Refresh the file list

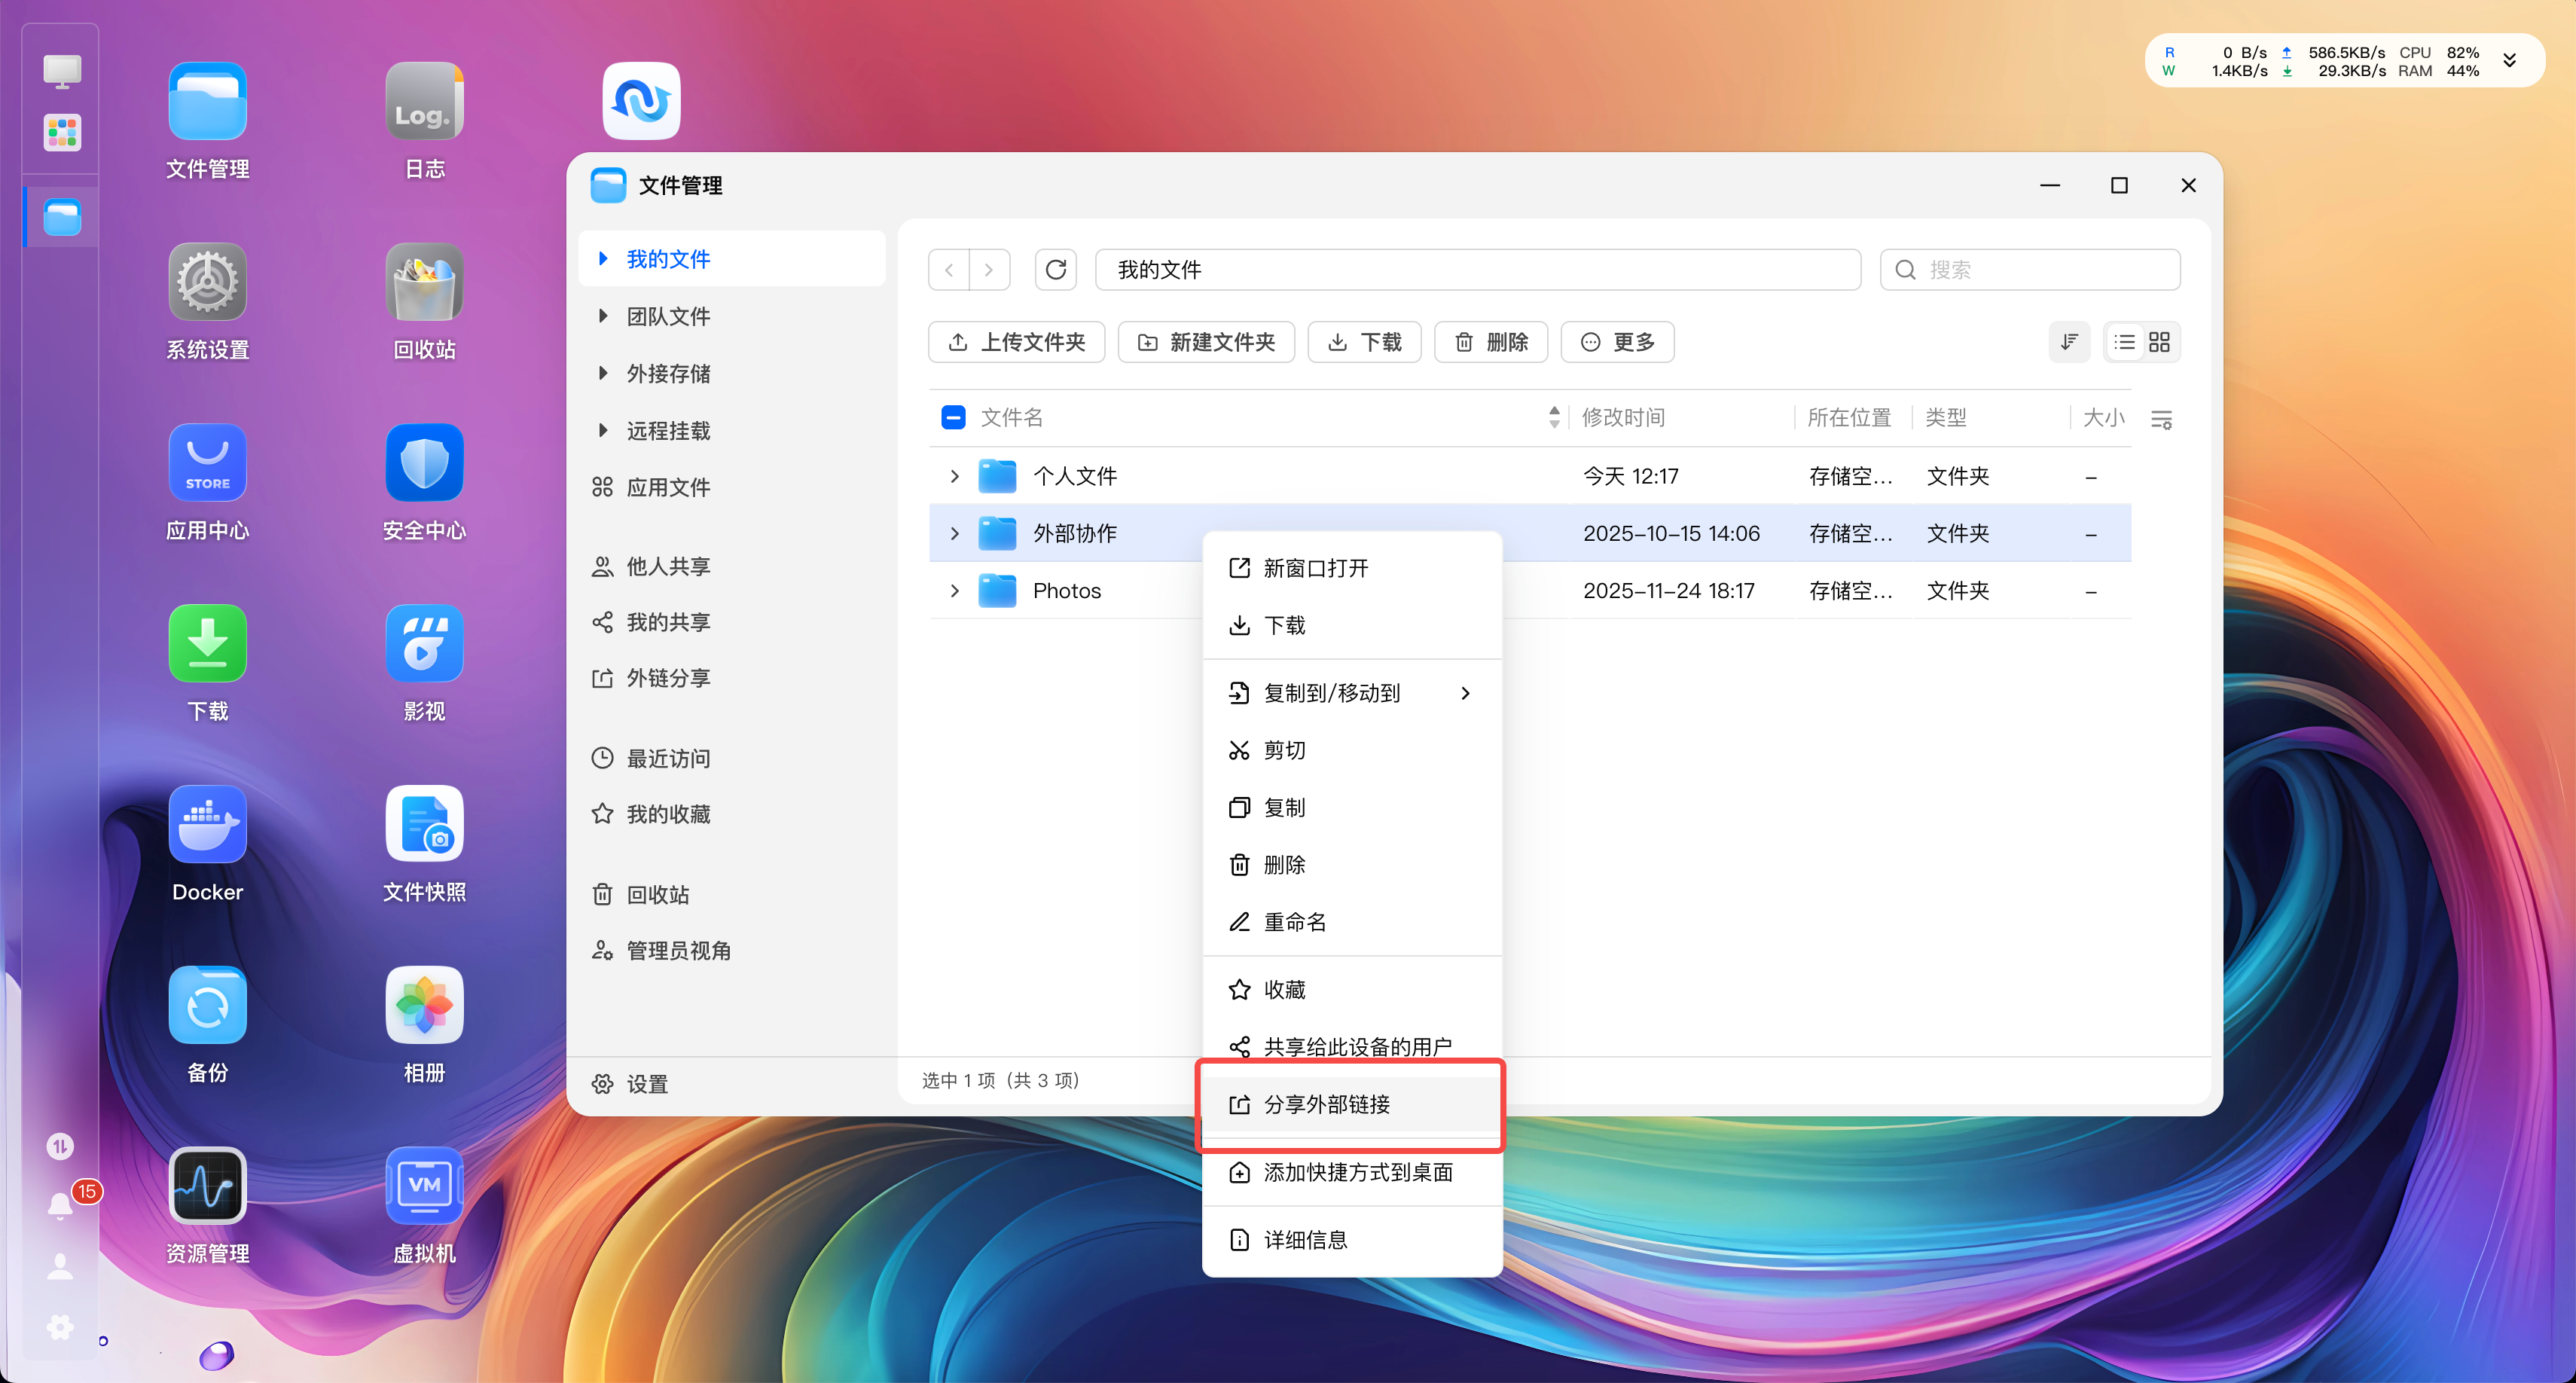point(1055,270)
